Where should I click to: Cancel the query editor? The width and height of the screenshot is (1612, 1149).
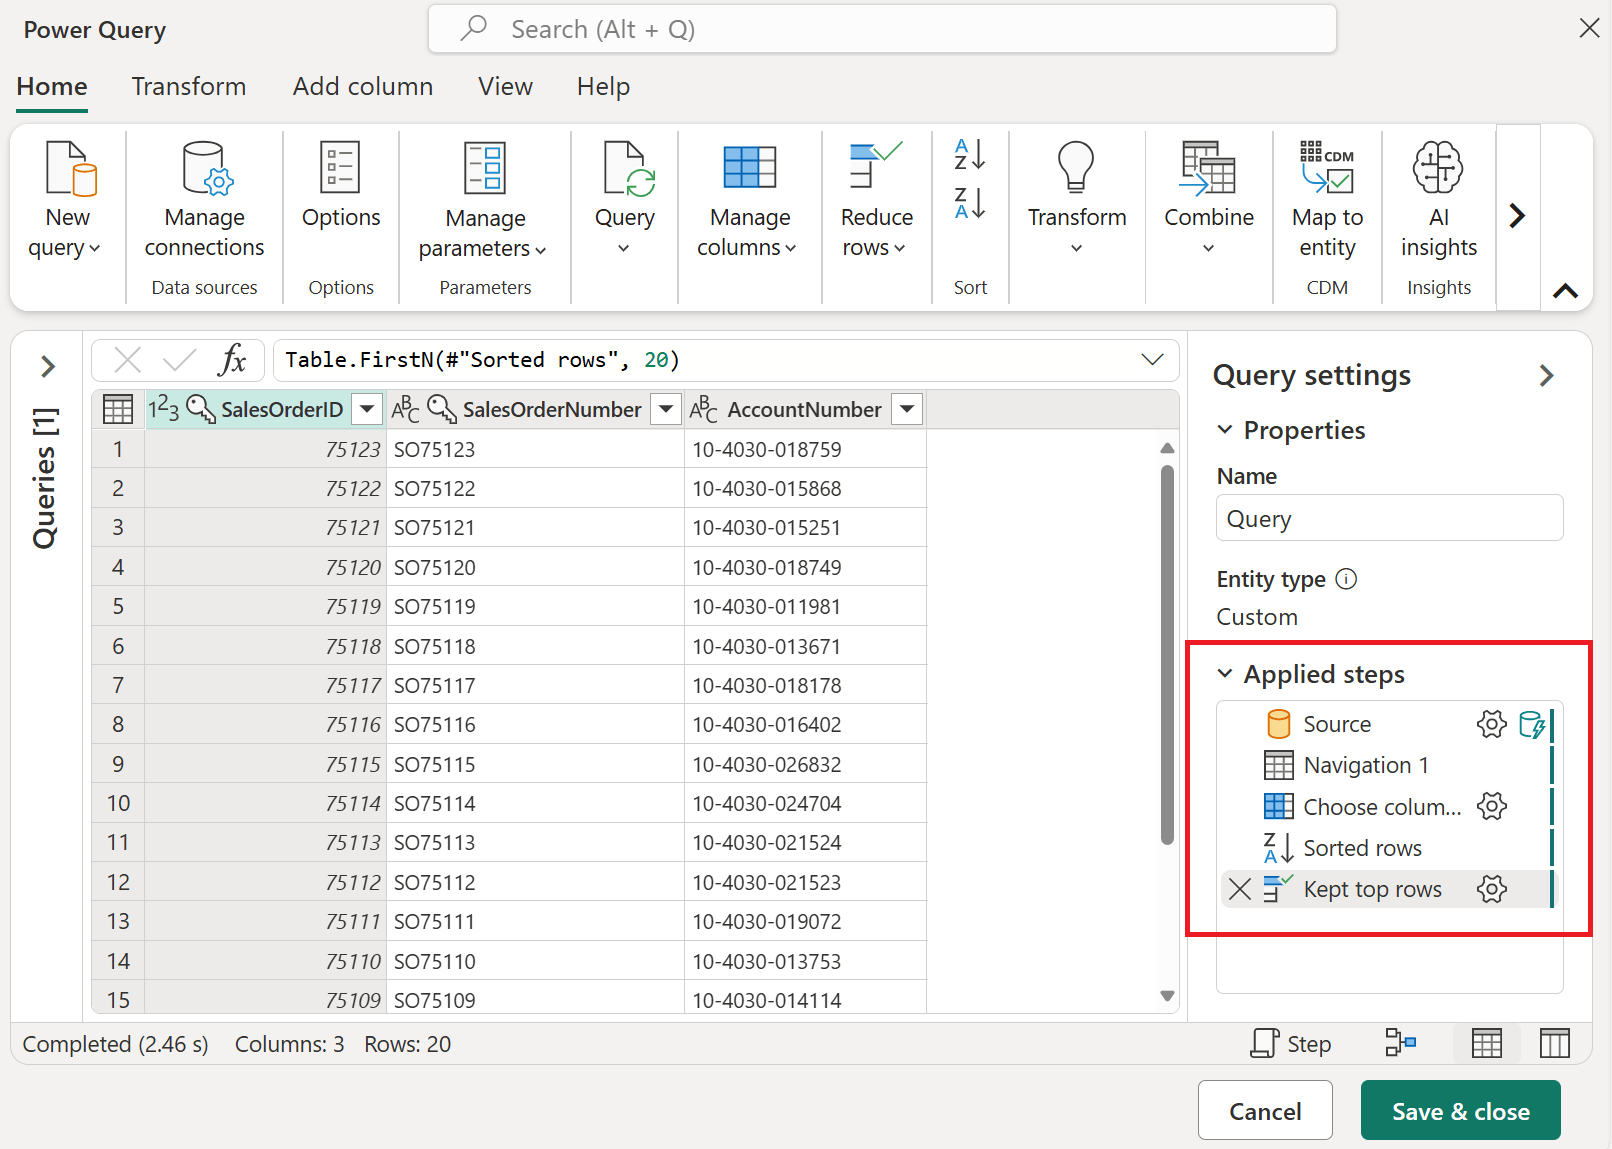1265,1110
